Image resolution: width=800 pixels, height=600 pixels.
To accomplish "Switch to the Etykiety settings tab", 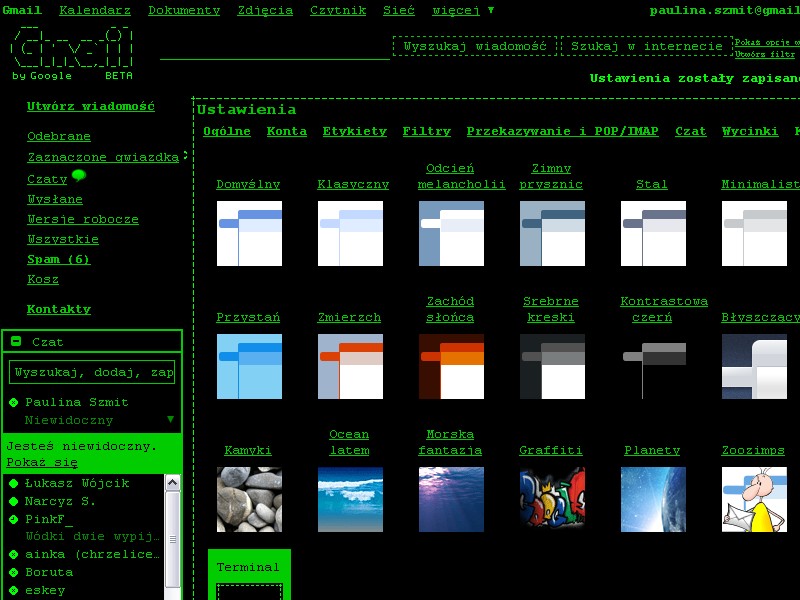I will 354,131.
